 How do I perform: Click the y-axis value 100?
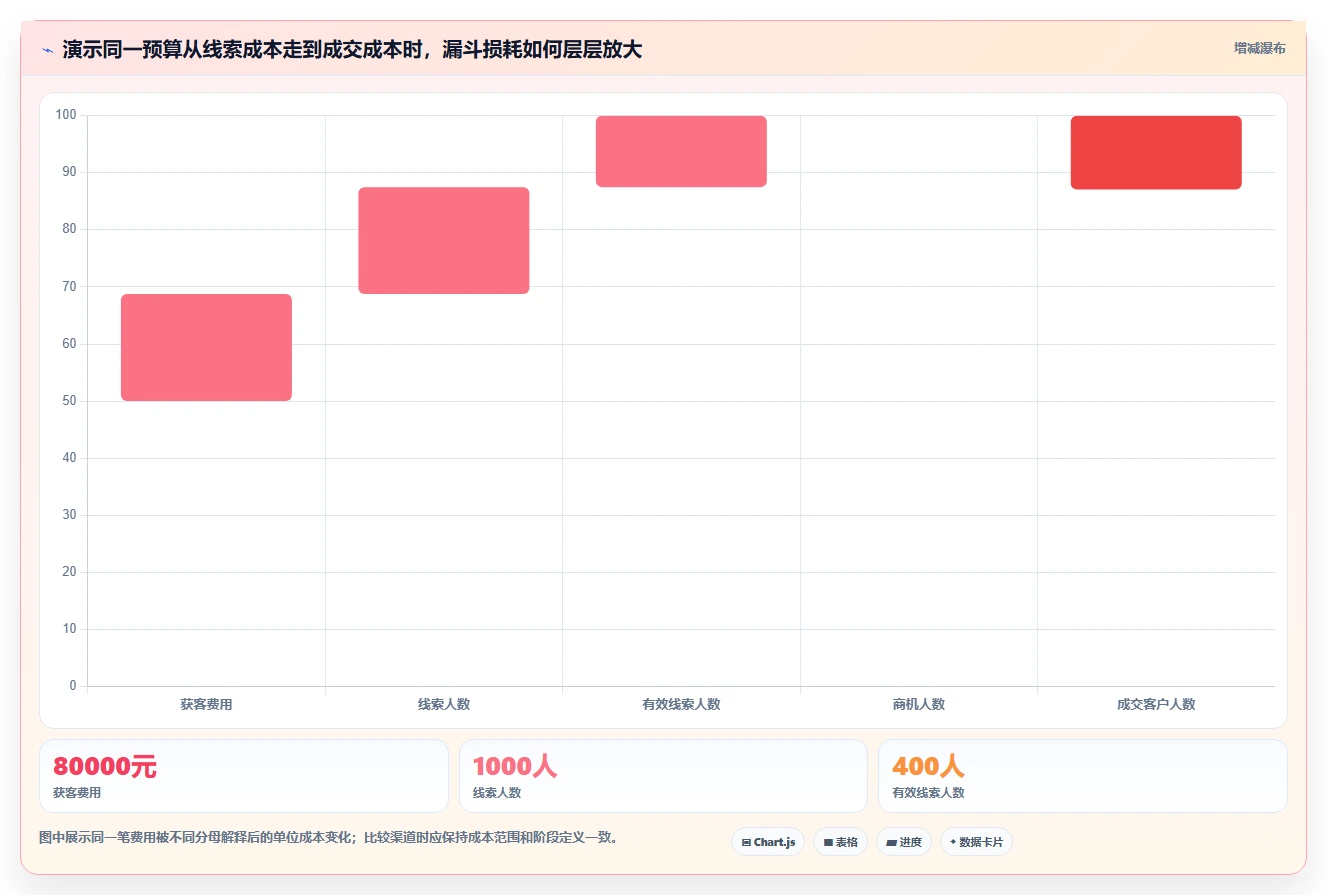click(x=66, y=115)
